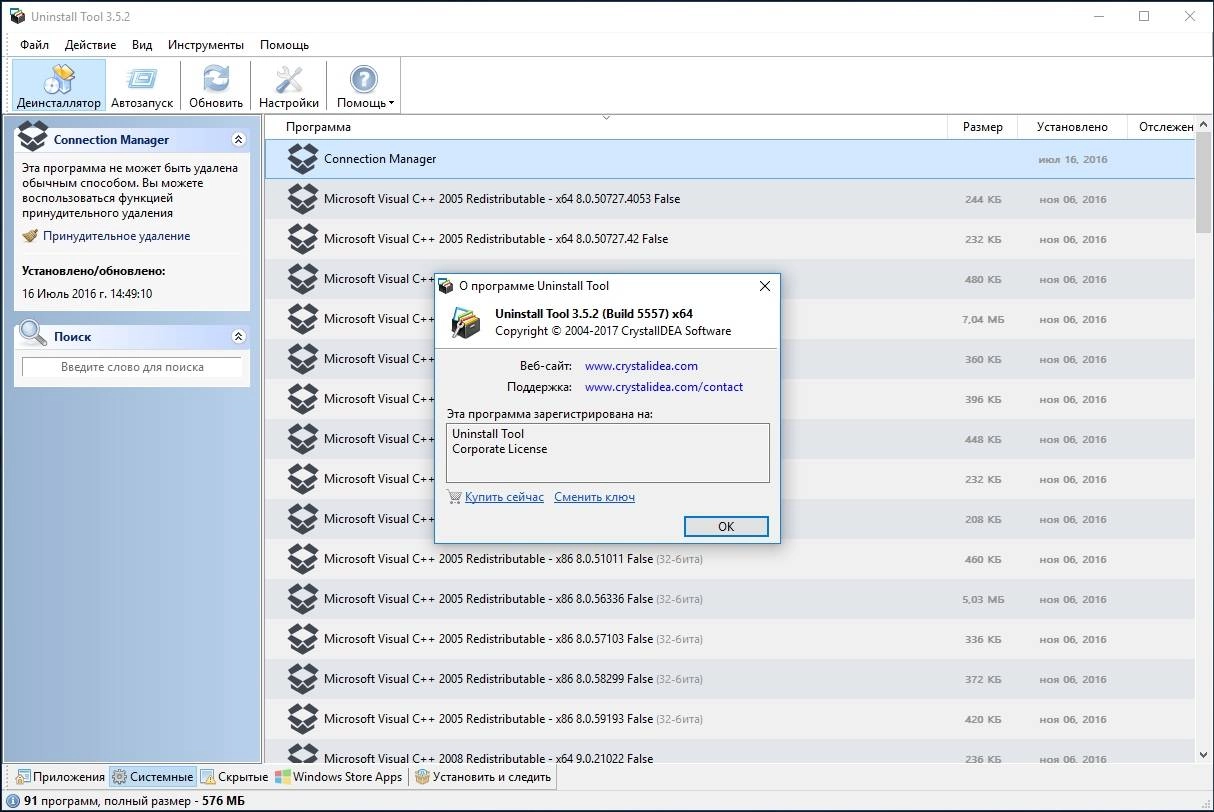Viewport: 1214px width, 812px height.
Task: Click the Uninstall Tool logo in the dialog
Action: click(466, 322)
